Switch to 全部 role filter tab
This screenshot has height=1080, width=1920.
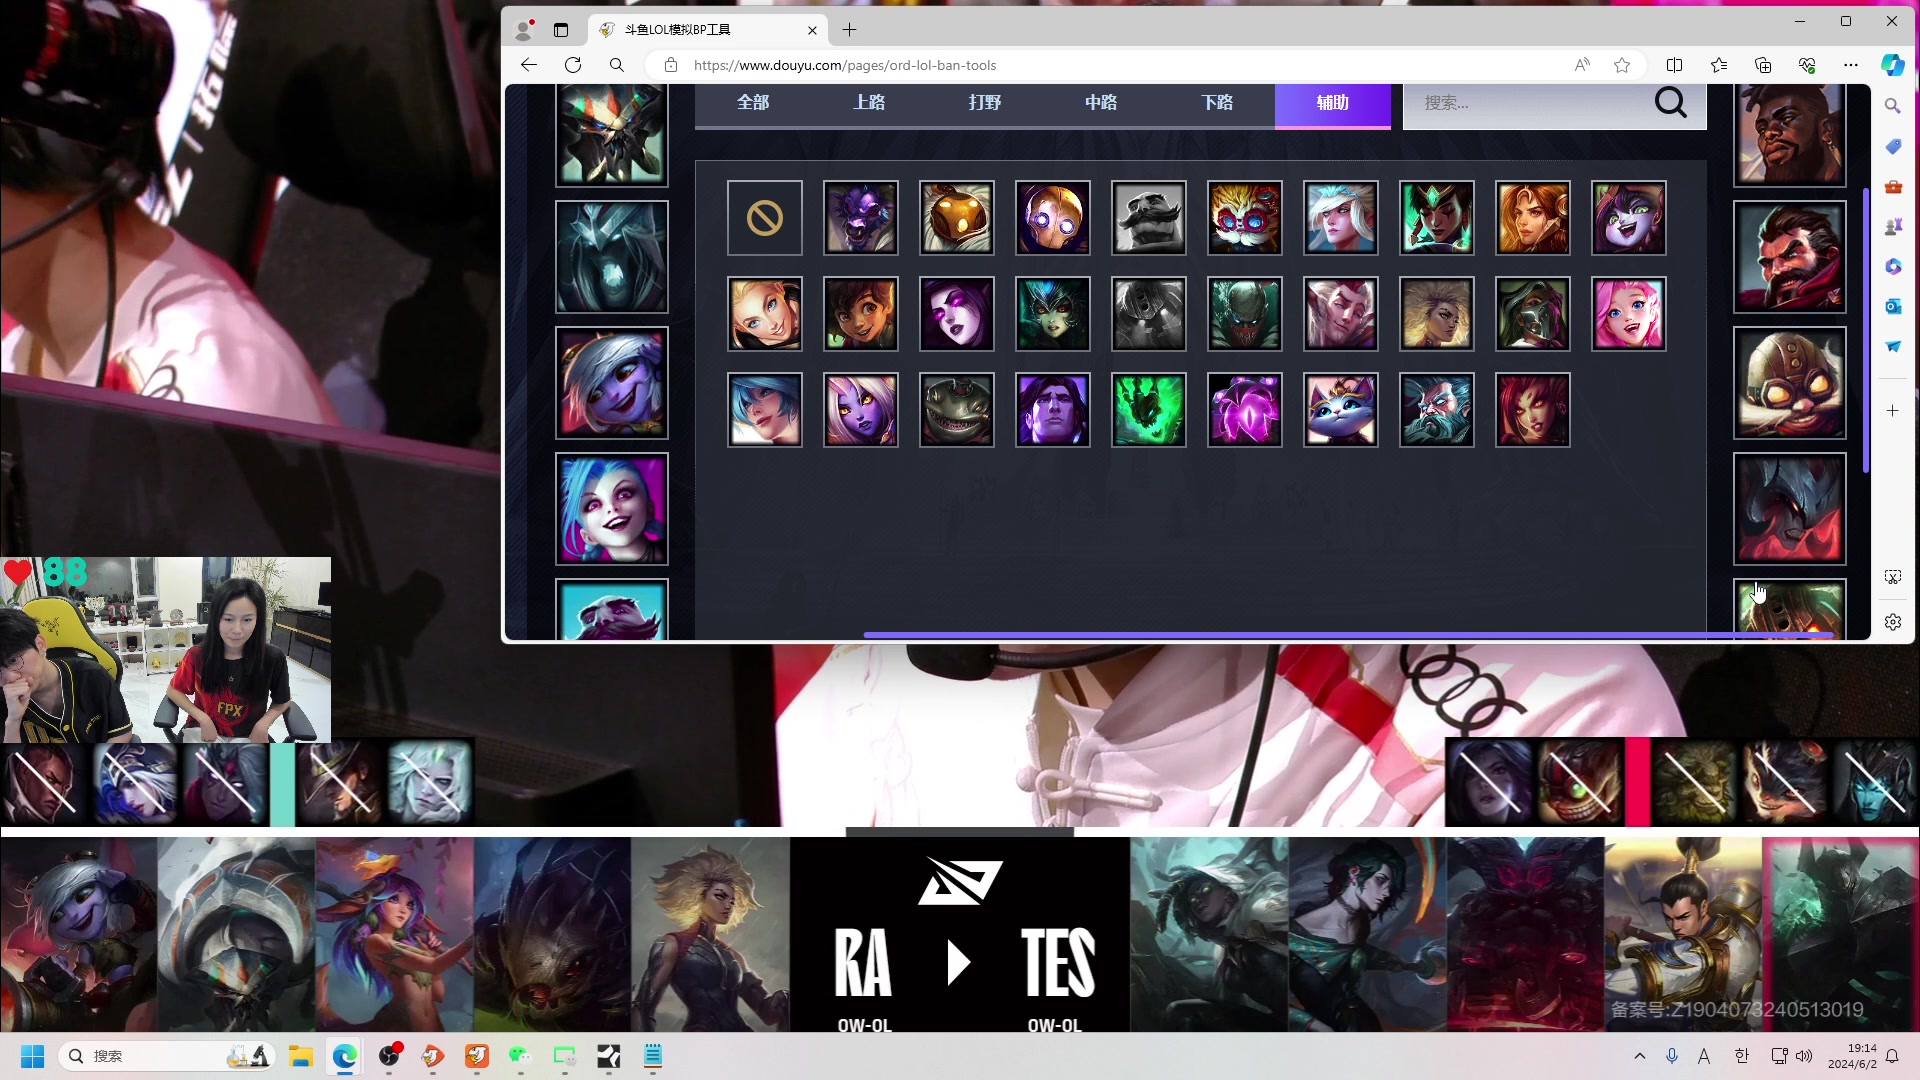click(753, 103)
